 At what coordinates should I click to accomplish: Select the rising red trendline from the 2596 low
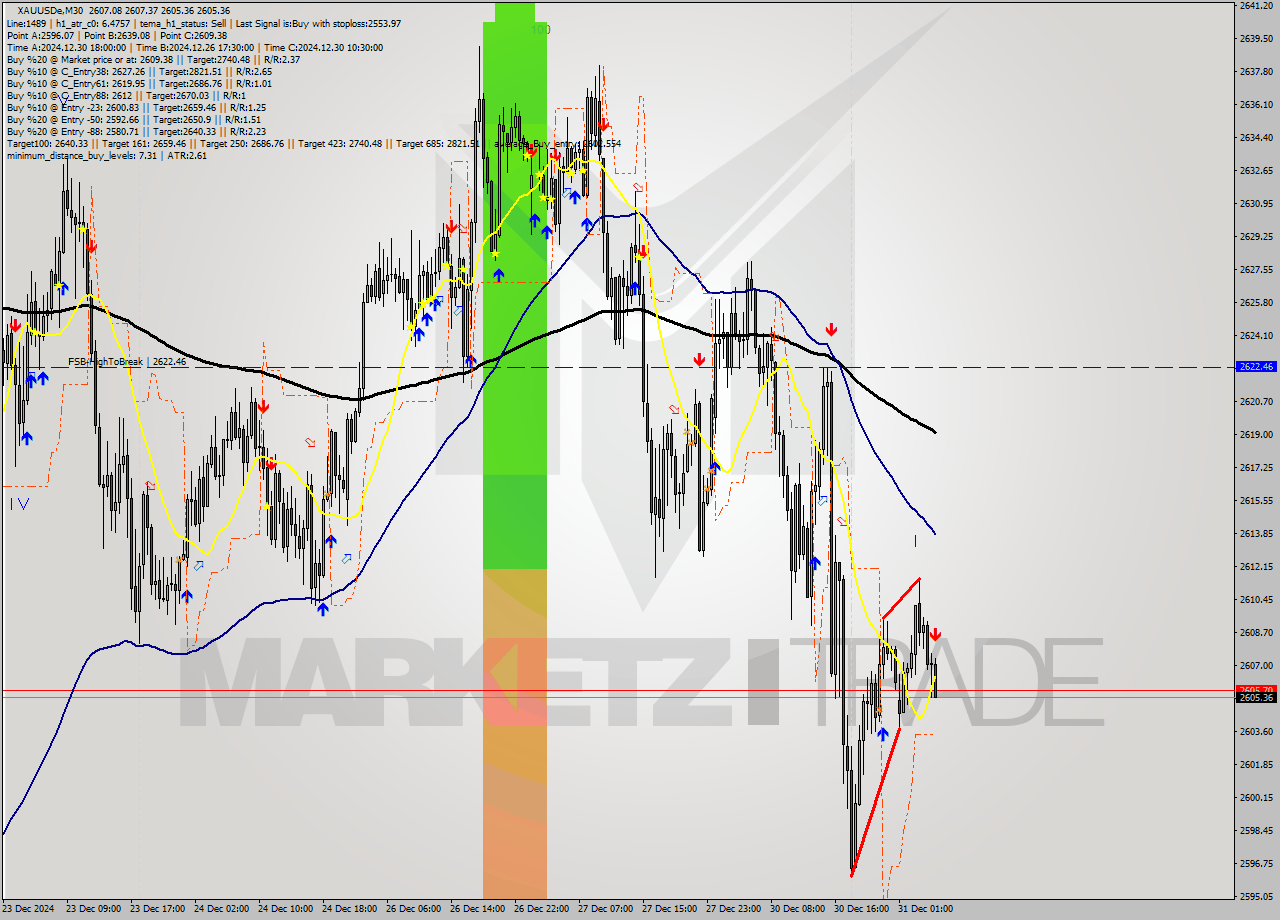(875, 802)
